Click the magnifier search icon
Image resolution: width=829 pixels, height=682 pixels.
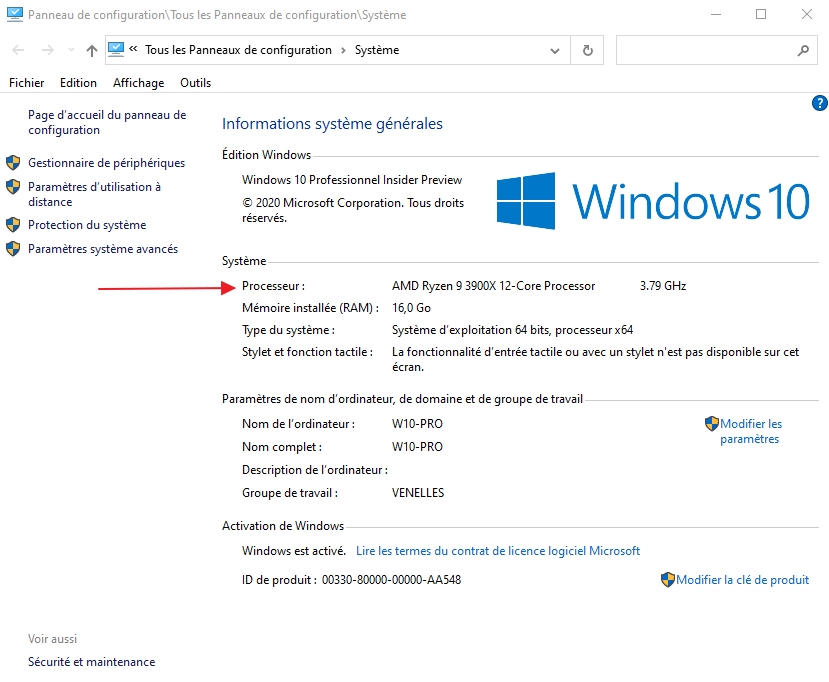coord(803,51)
